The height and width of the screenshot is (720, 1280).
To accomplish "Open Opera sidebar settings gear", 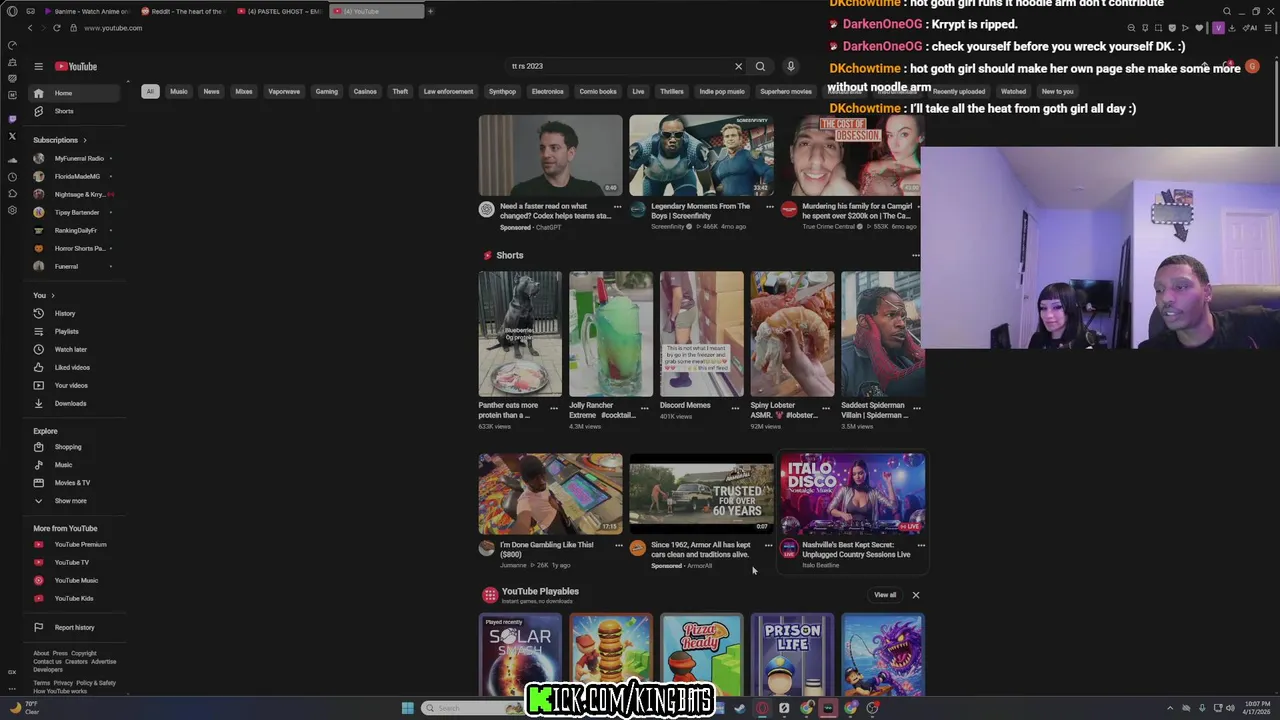I will tap(12, 210).
